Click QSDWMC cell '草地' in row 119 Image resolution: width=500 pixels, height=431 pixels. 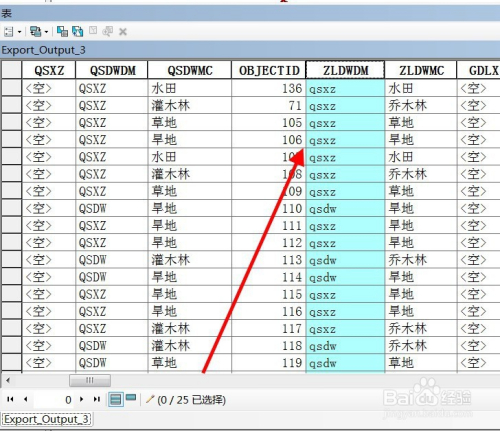(x=190, y=363)
